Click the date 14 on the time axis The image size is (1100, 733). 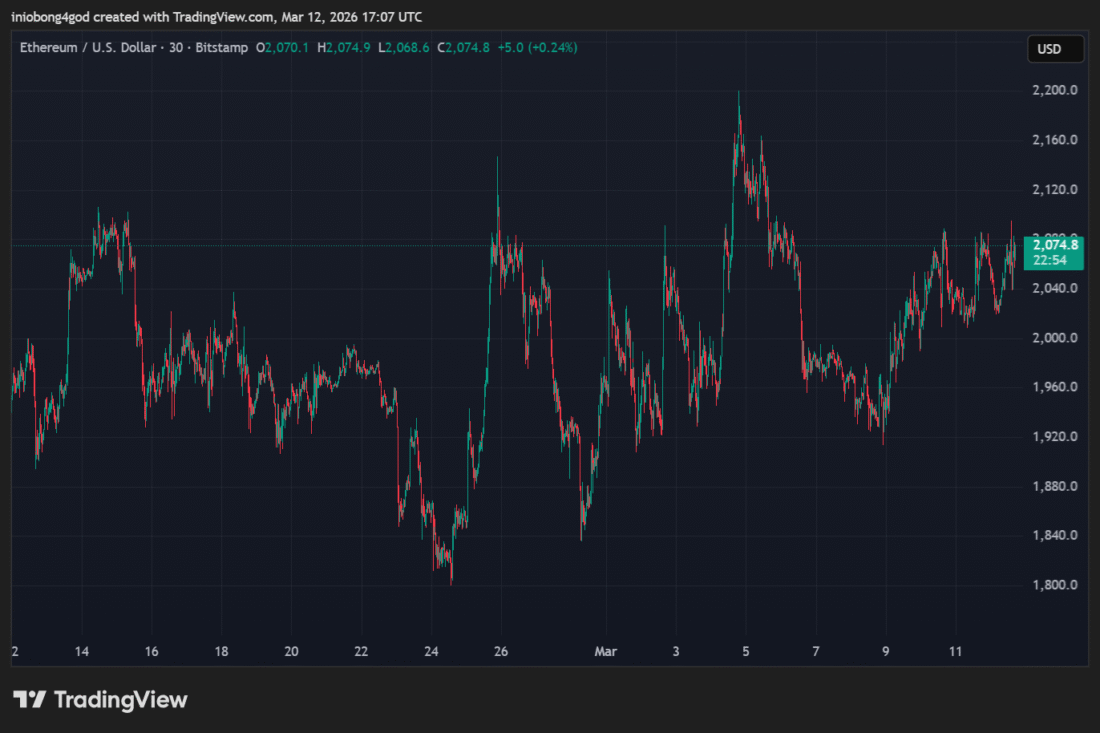click(81, 651)
